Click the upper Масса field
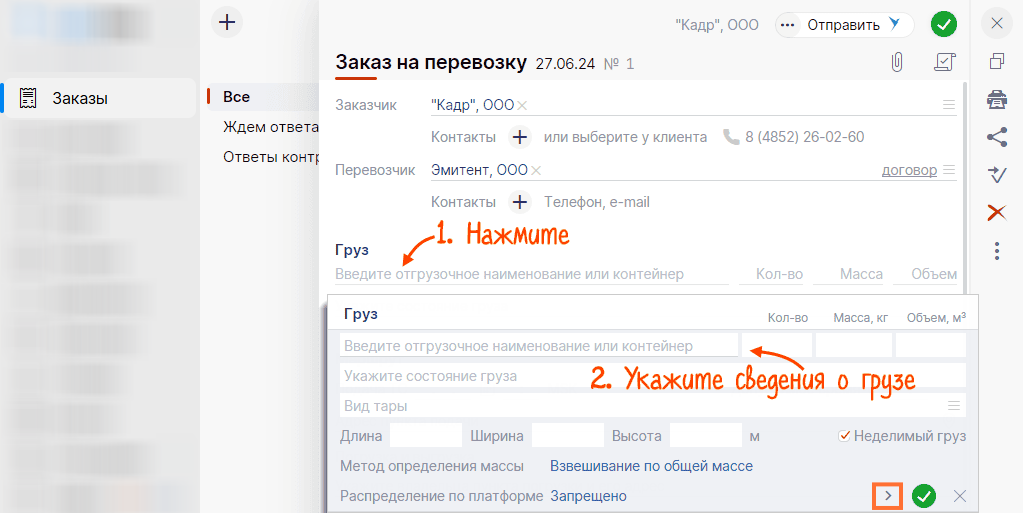The image size is (1023, 513). (848, 274)
